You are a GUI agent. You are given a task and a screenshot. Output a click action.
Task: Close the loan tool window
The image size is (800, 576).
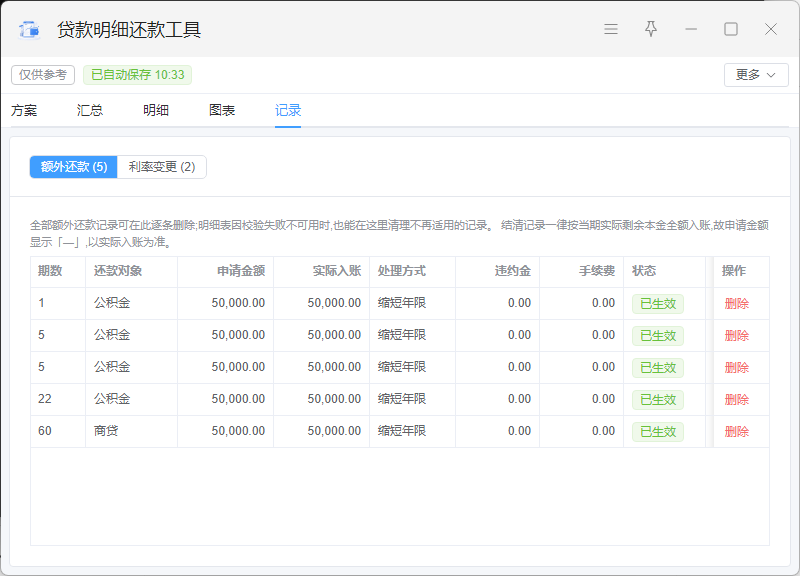[x=770, y=29]
